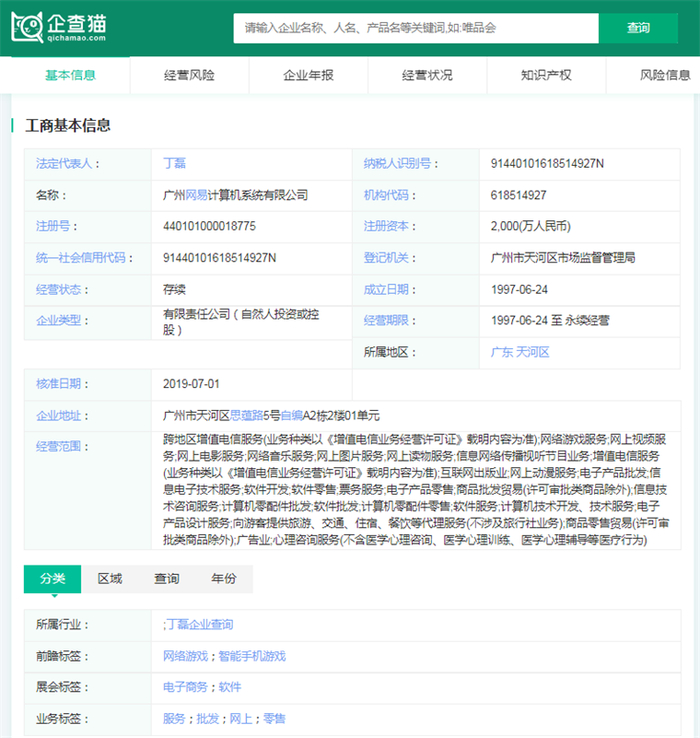Viewport: 700px width, 738px height.
Task: Go to the 经营状况 tab
Action: 427,75
